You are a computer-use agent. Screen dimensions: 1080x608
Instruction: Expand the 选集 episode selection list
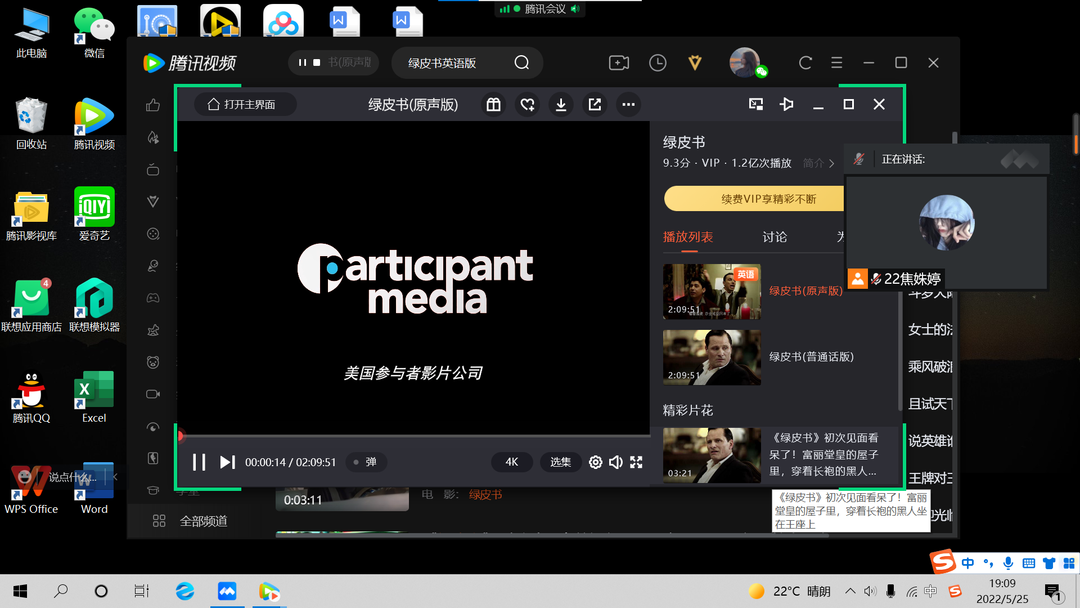[560, 462]
